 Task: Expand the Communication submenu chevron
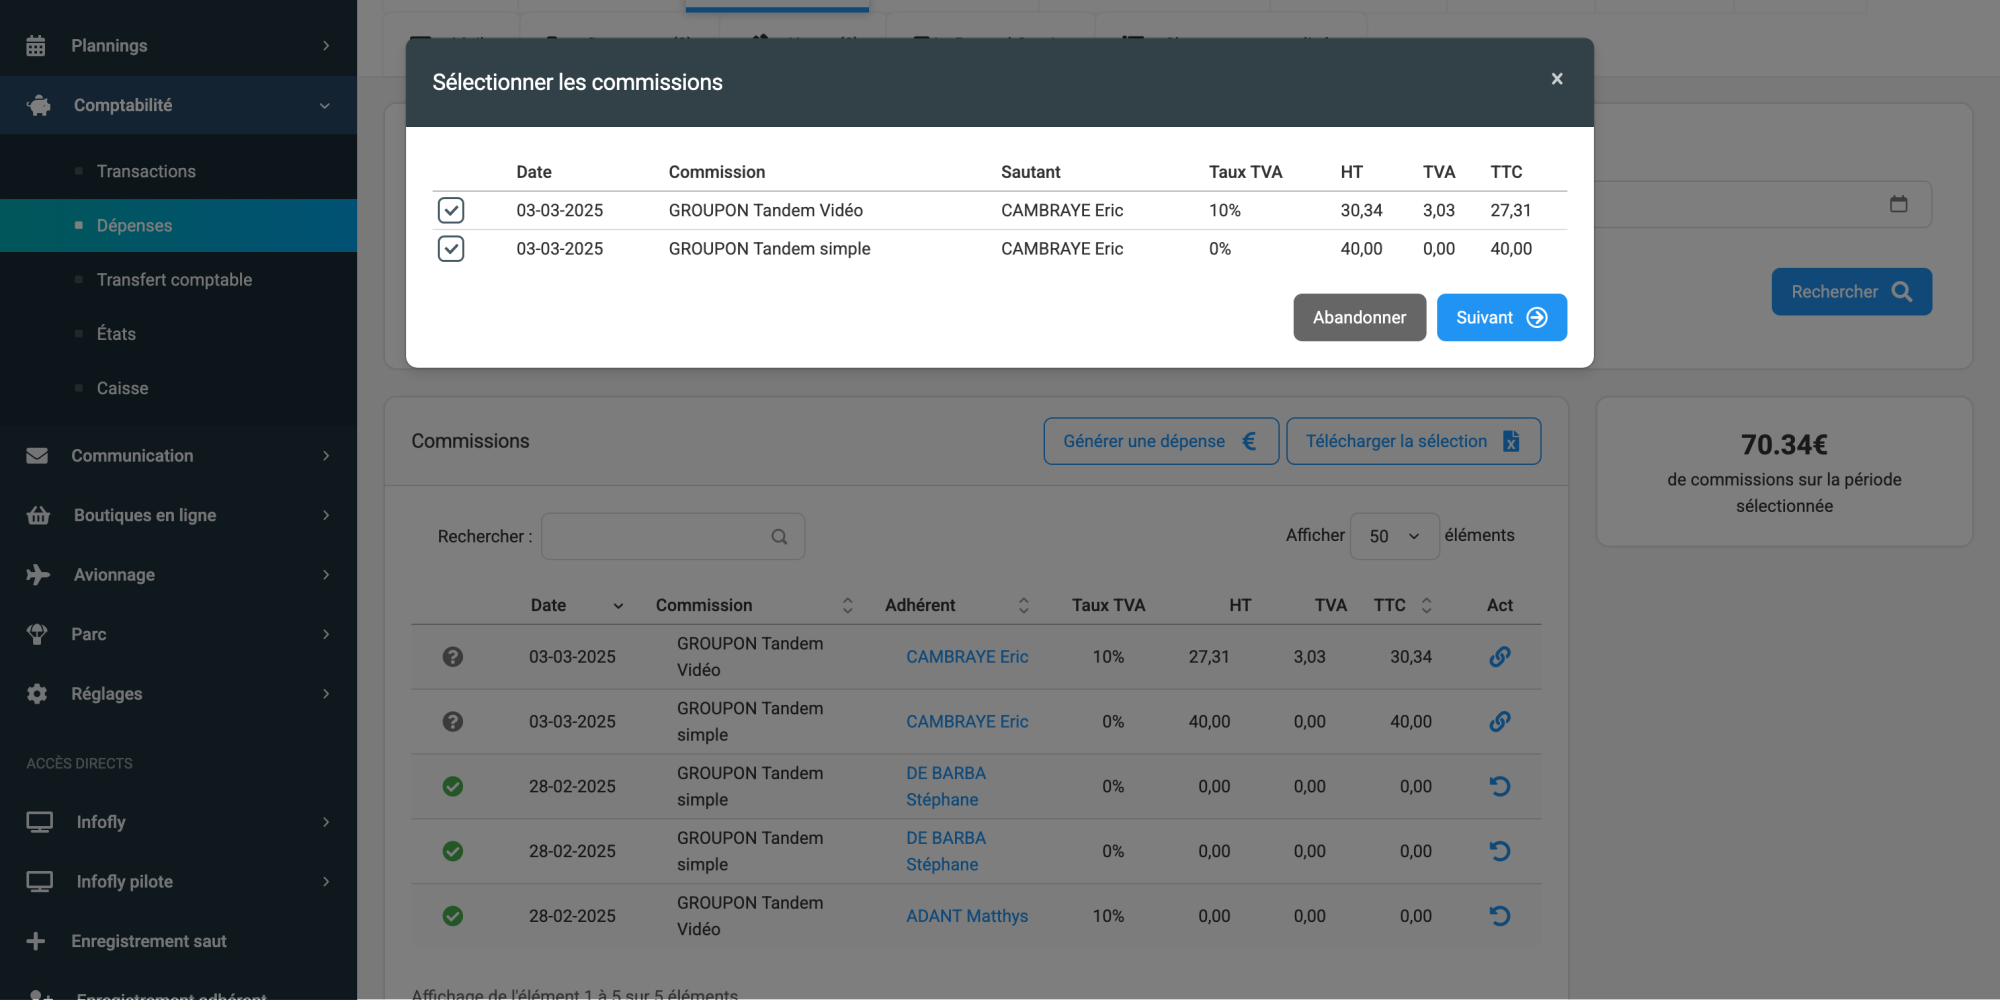326,456
